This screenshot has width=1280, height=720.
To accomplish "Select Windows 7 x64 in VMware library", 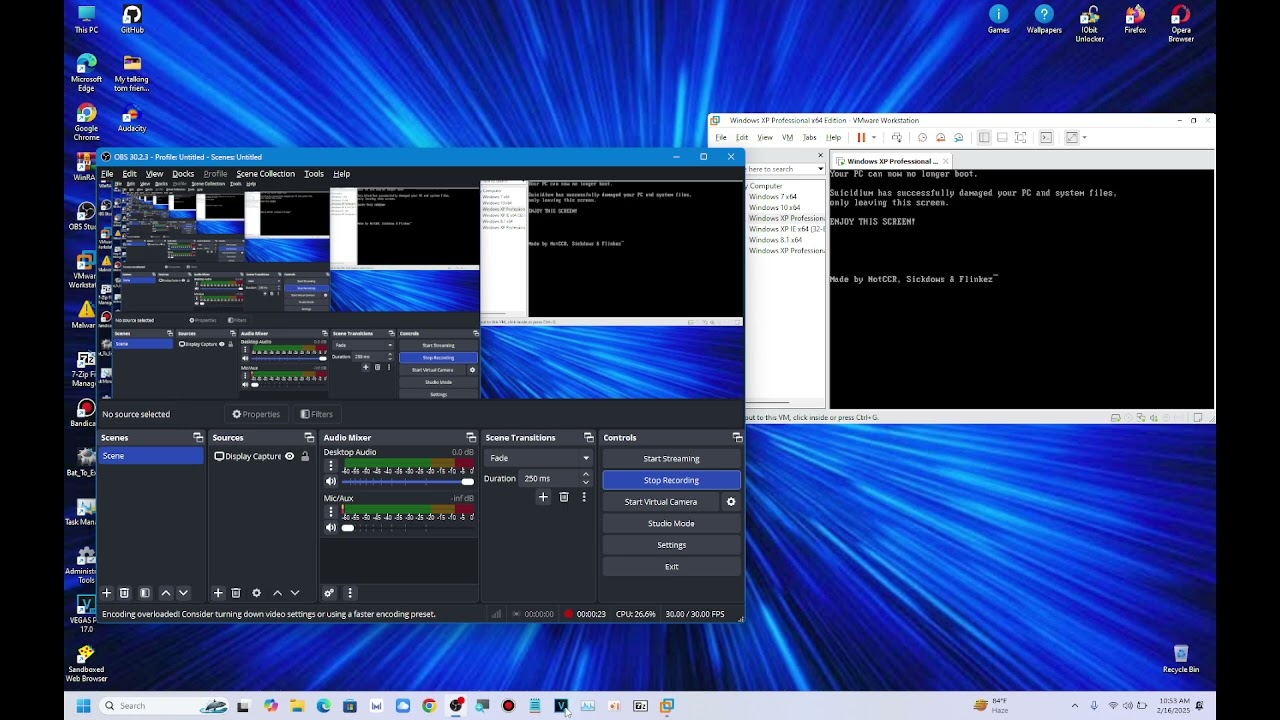I will pos(773,197).
